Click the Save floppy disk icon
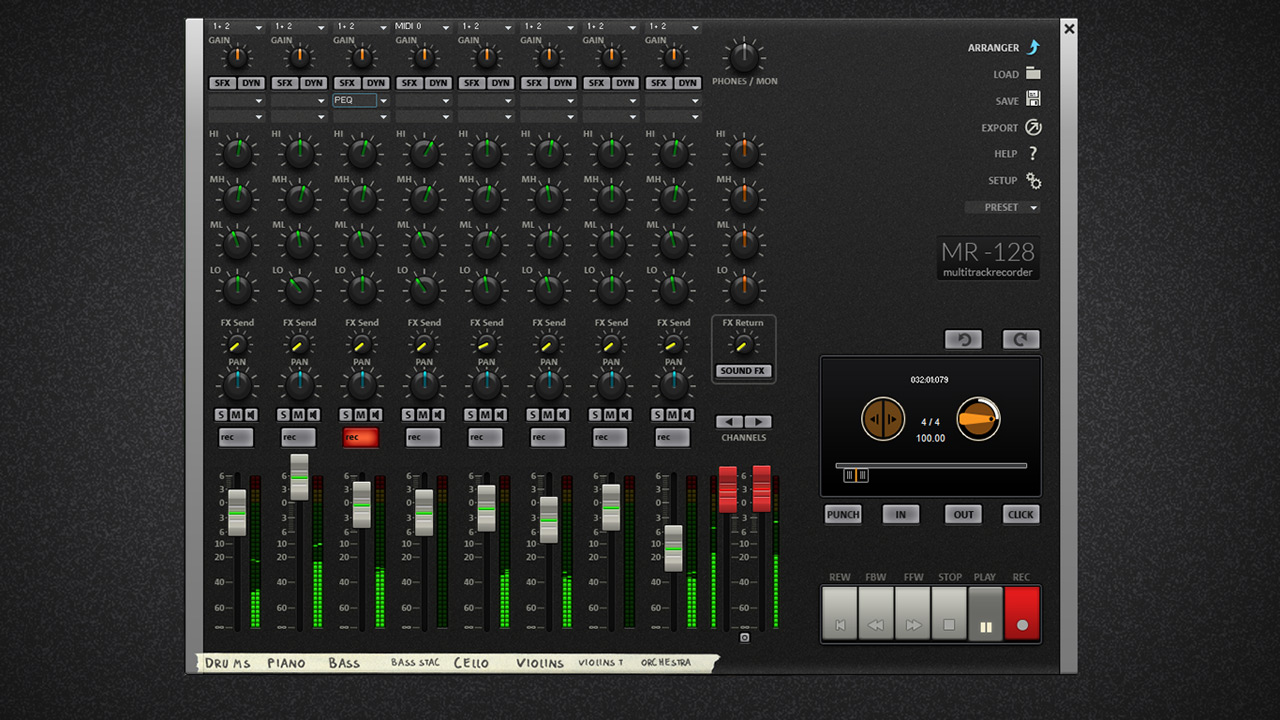 (x=1033, y=100)
